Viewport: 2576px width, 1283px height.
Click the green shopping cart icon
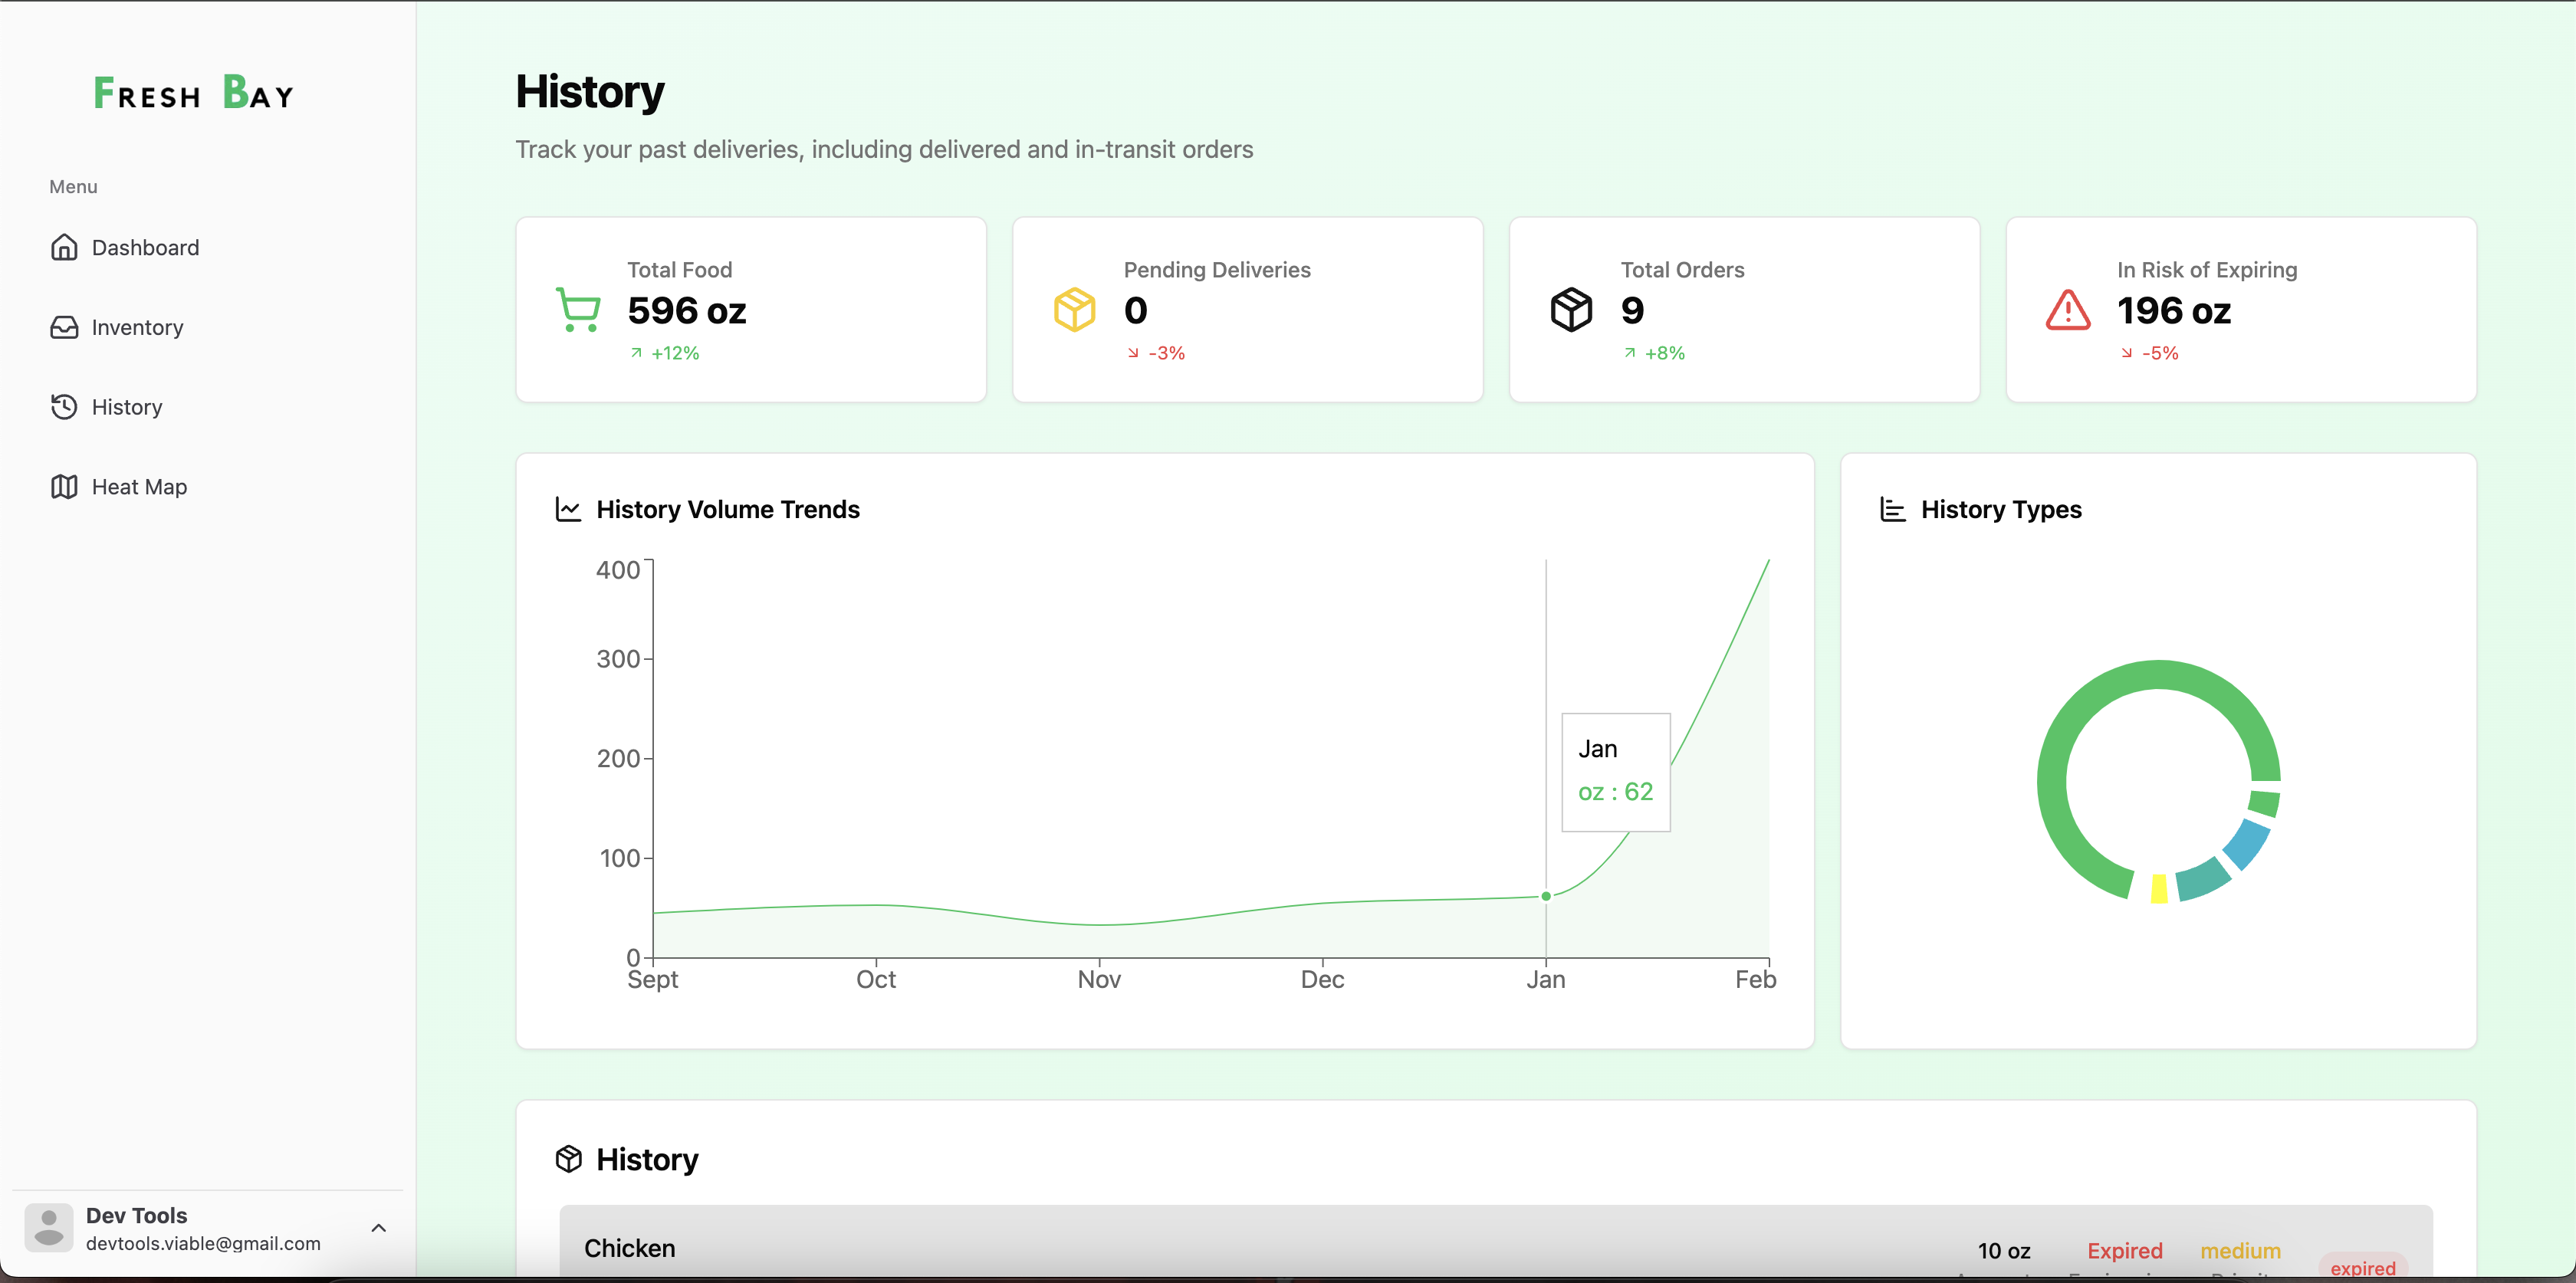click(x=578, y=310)
